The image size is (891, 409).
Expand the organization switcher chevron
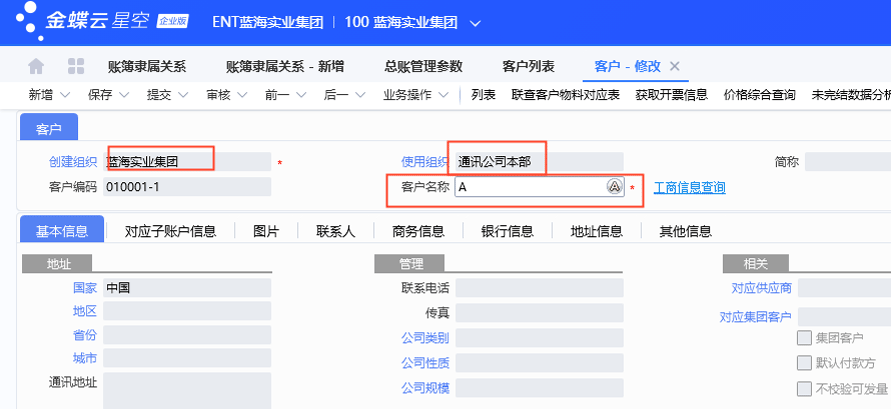click(475, 23)
